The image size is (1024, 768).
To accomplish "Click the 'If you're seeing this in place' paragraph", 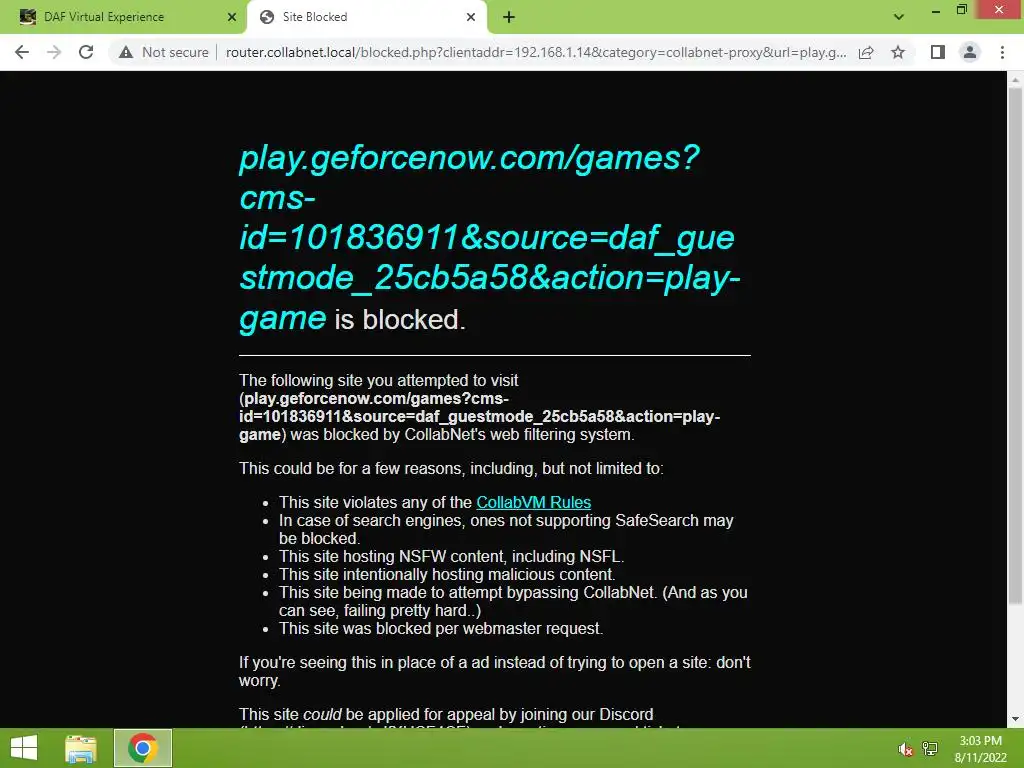I will (494, 671).
